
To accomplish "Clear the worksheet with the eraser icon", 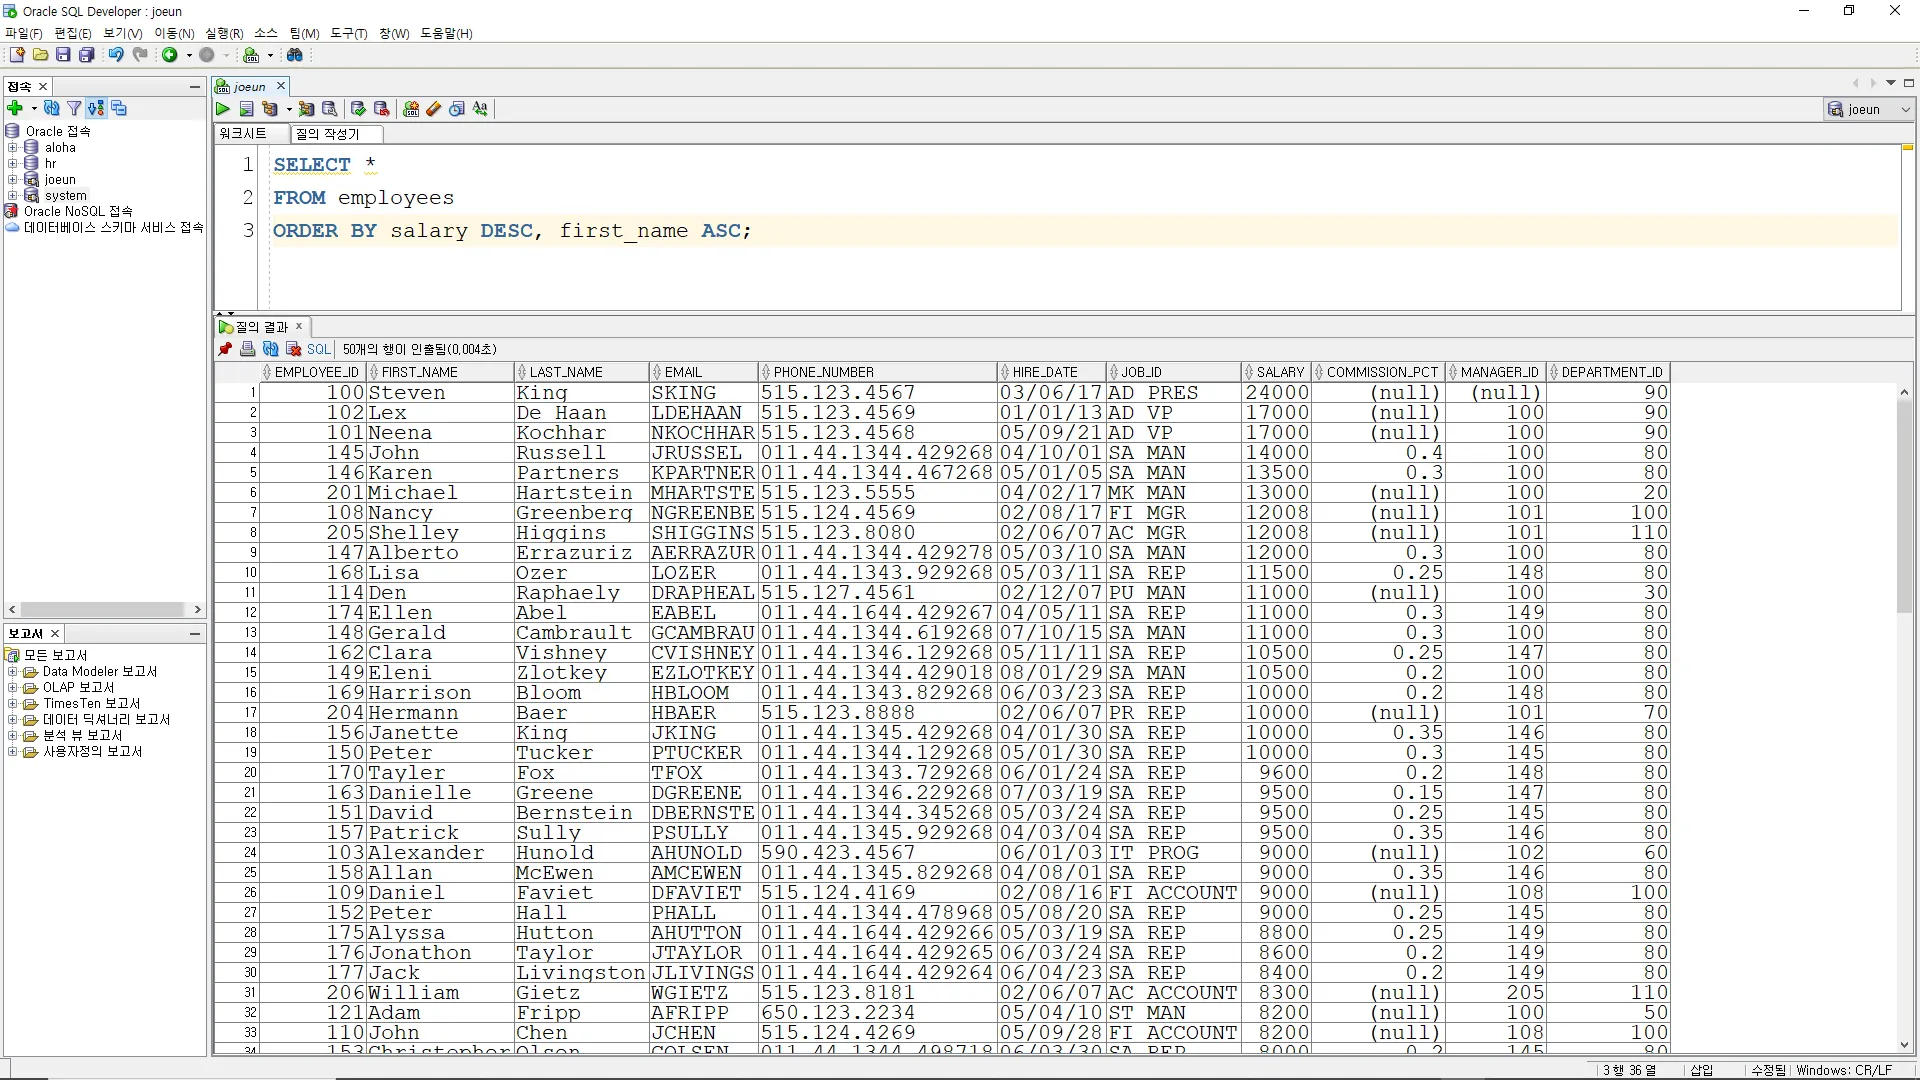I will pyautogui.click(x=434, y=109).
